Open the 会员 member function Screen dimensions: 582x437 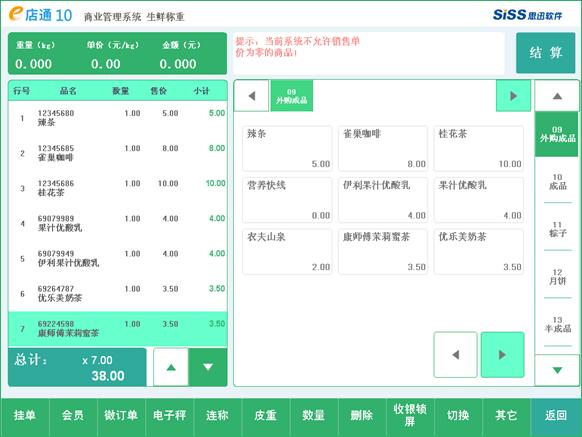pos(73,415)
